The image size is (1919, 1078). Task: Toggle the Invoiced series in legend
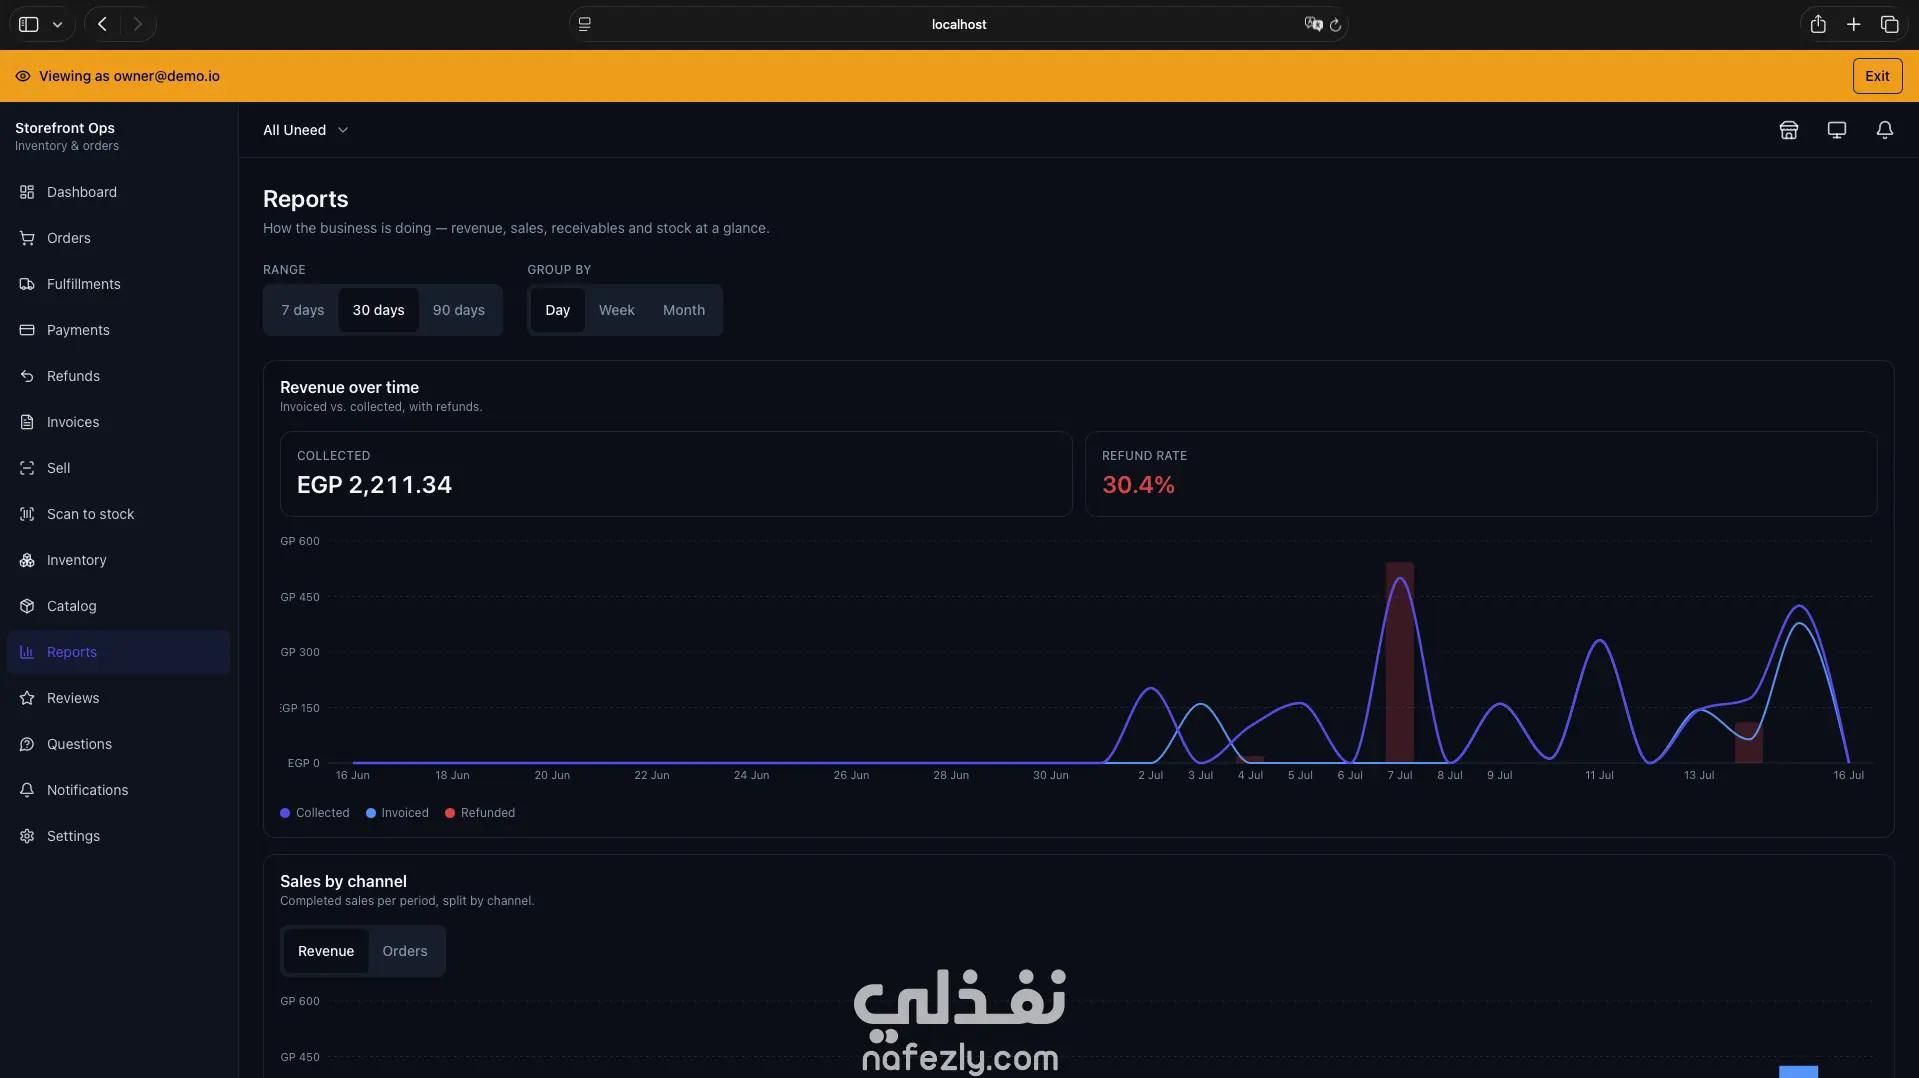point(397,813)
